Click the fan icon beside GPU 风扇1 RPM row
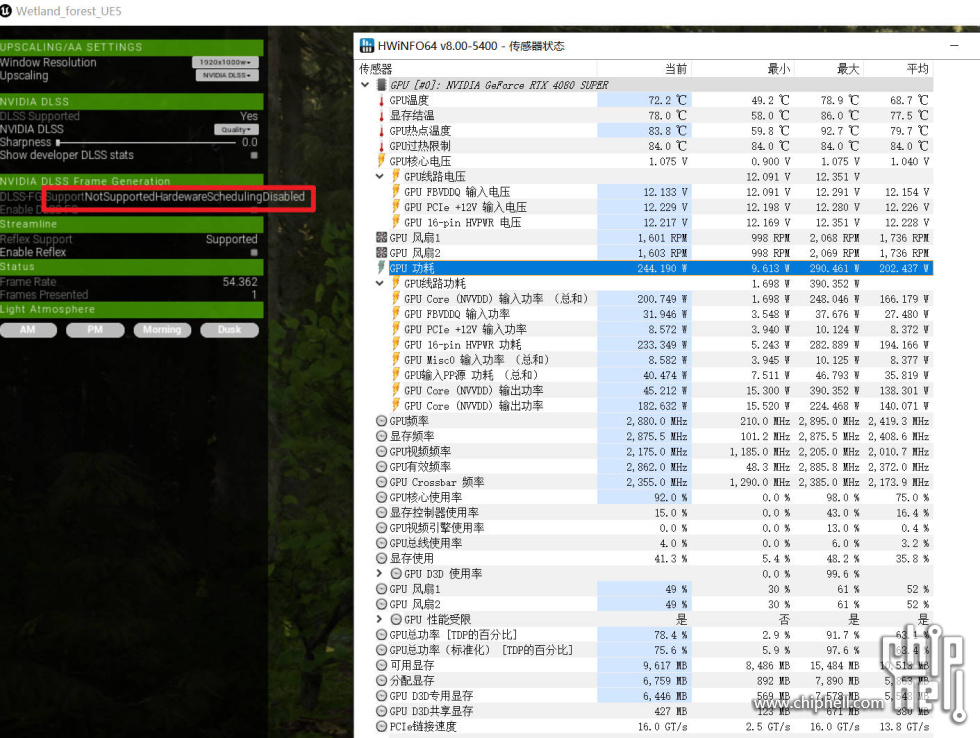The width and height of the screenshot is (980, 738). pos(381,237)
